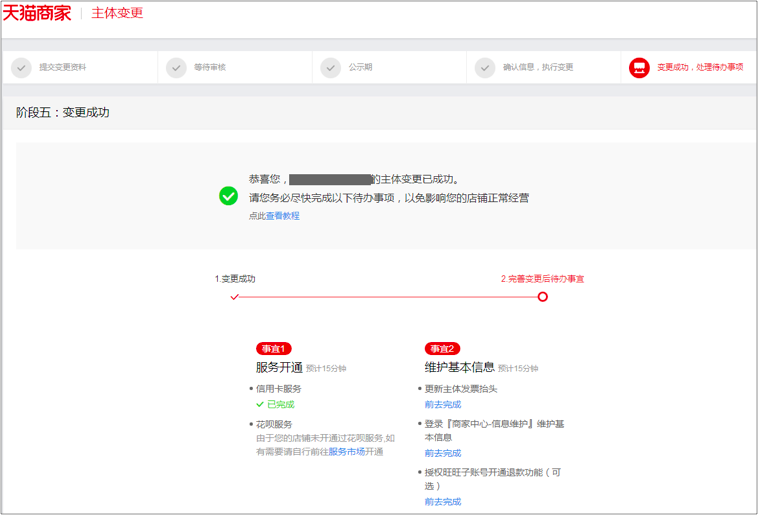The height and width of the screenshot is (515, 758).
Task: Click the green success checkmark icon
Action: [x=229, y=196]
